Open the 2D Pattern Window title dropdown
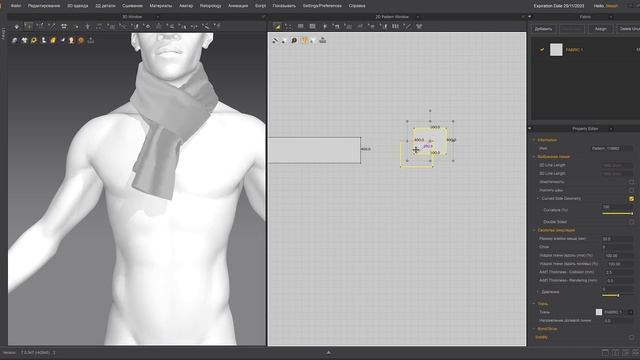This screenshot has width=640, height=360. [x=417, y=17]
